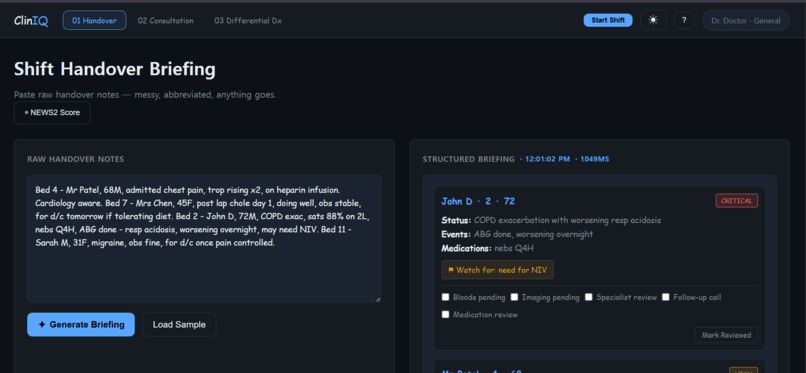This screenshot has height=373, width=806.
Task: Click the Shift Handover Briefing heading
Action: 115,69
